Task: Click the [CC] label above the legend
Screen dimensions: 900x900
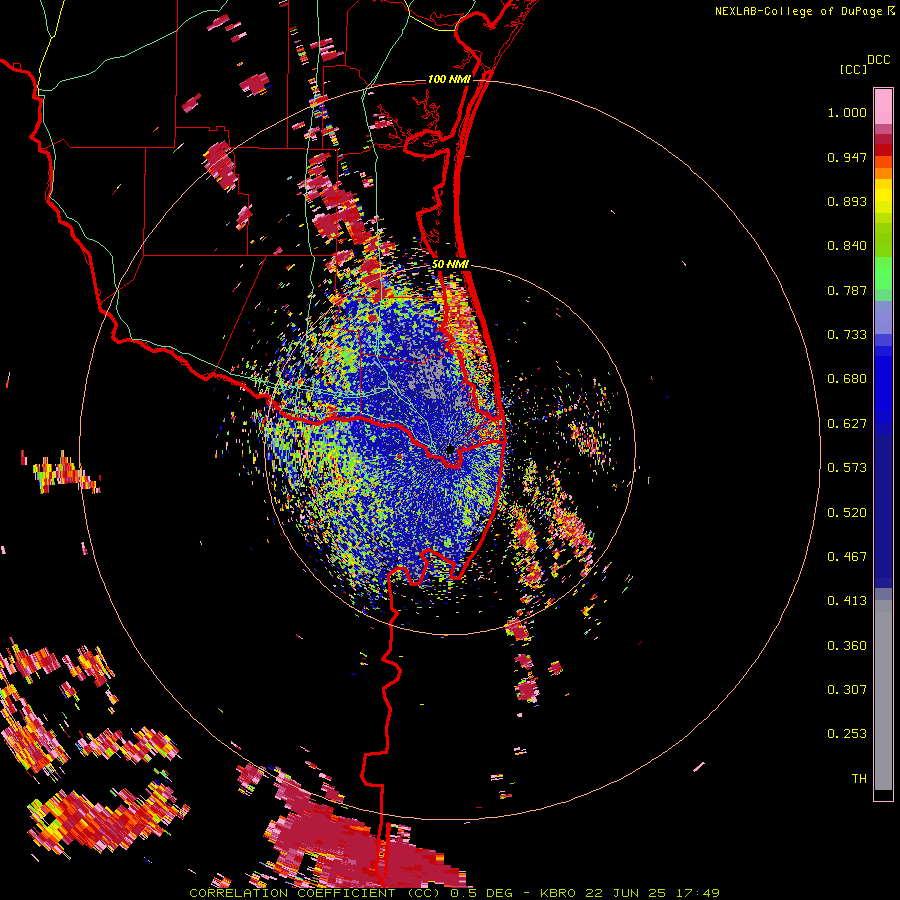Action: coord(853,69)
